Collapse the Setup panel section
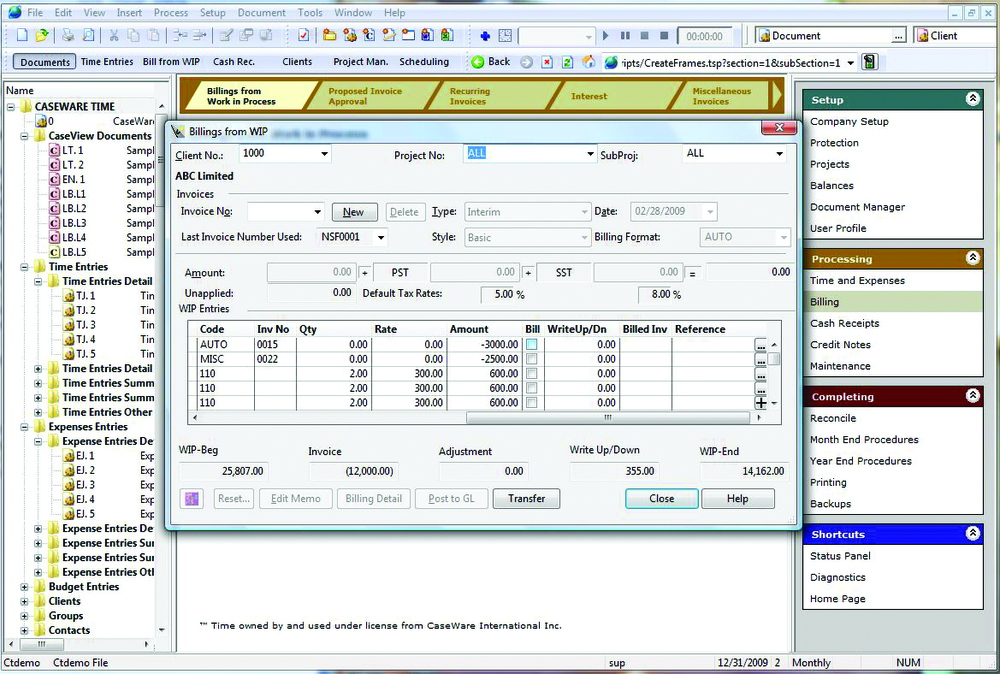Image resolution: width=1000 pixels, height=674 pixels. pyautogui.click(x=971, y=100)
